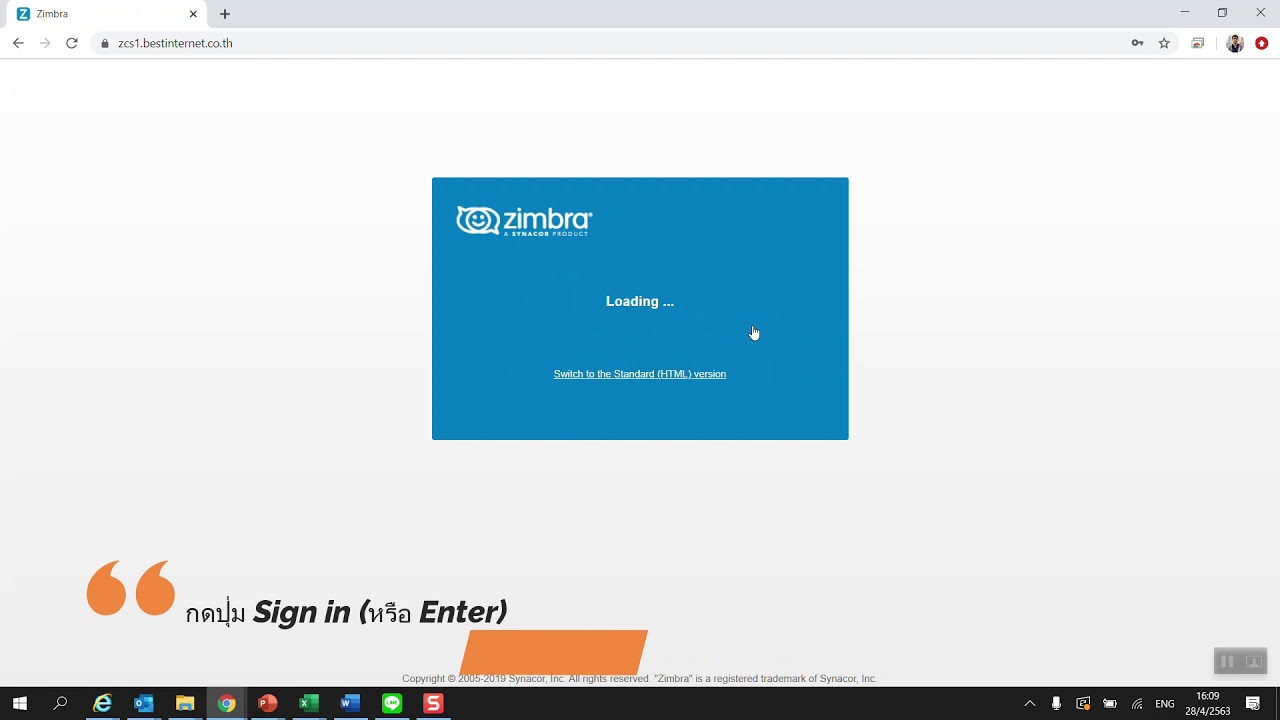This screenshot has width=1280, height=720.
Task: Select the Zimbra browser tab
Action: (x=108, y=14)
